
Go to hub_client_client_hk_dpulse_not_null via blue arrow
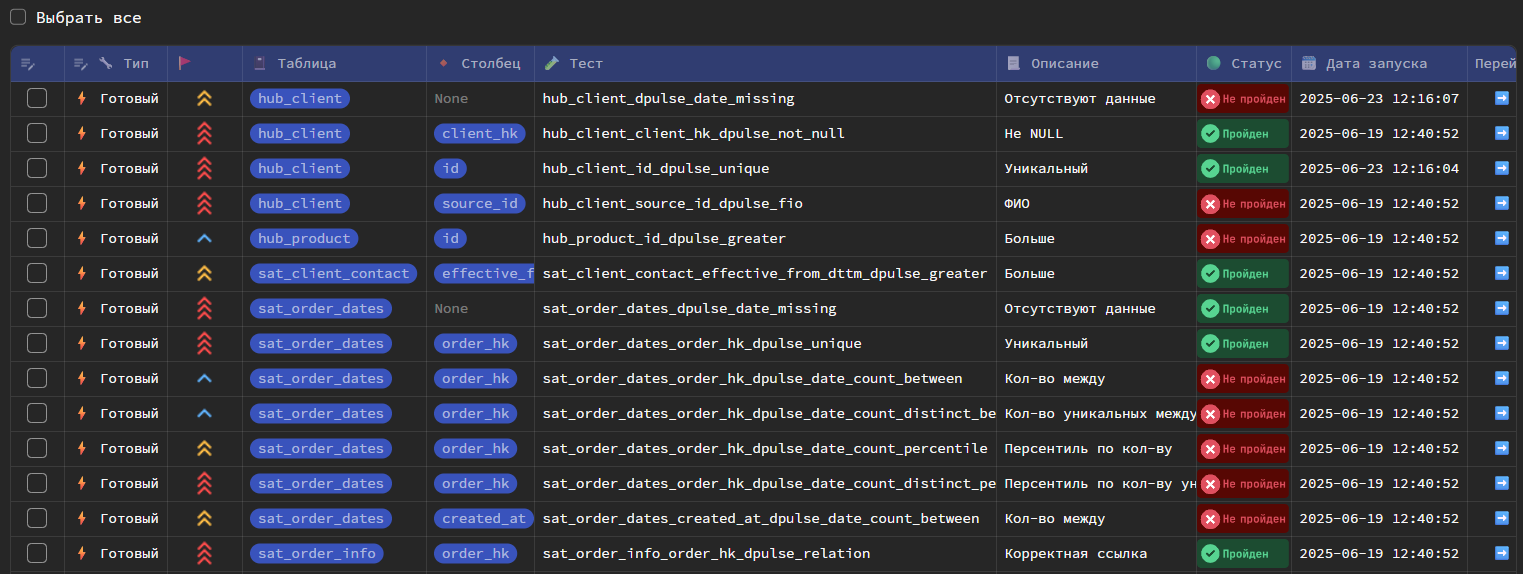pyautogui.click(x=1501, y=133)
